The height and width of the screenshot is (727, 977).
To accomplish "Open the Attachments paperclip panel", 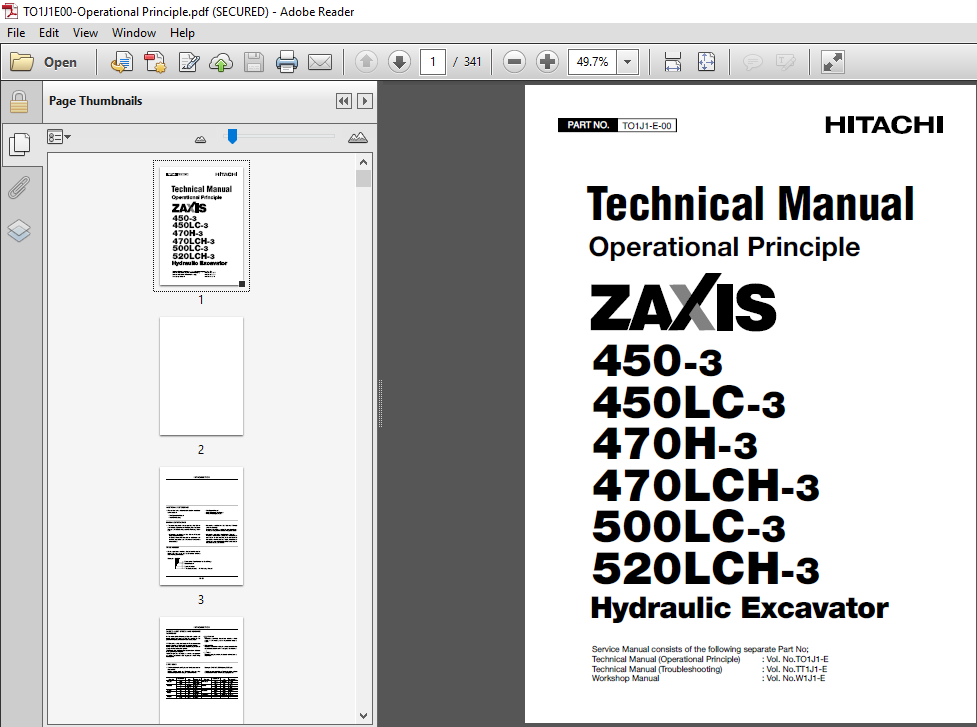I will coord(19,187).
